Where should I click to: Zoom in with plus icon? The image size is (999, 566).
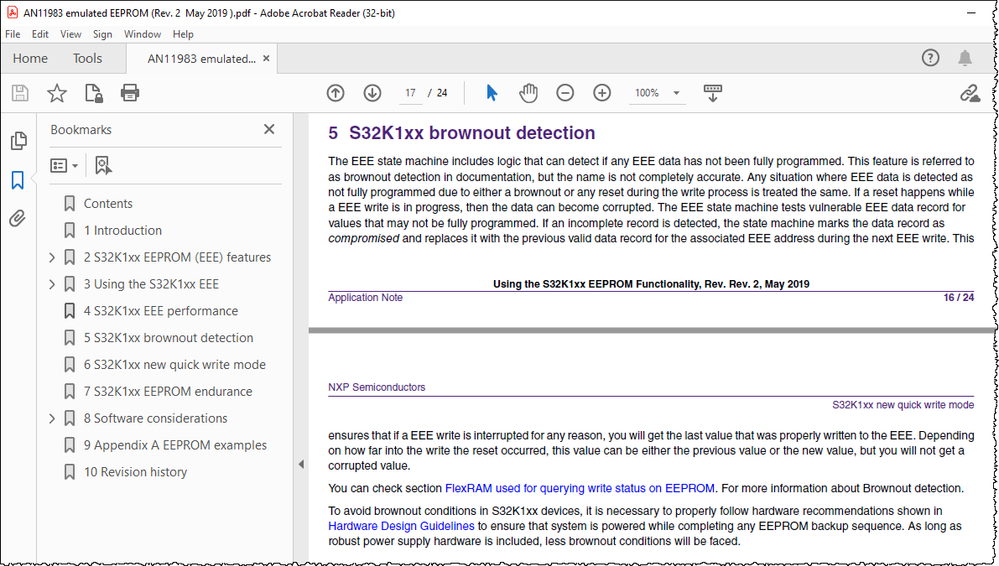pyautogui.click(x=602, y=93)
